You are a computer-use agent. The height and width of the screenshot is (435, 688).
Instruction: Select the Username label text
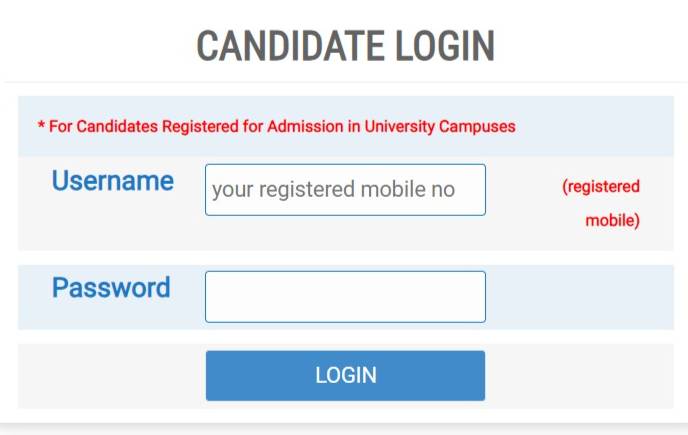pos(113,181)
